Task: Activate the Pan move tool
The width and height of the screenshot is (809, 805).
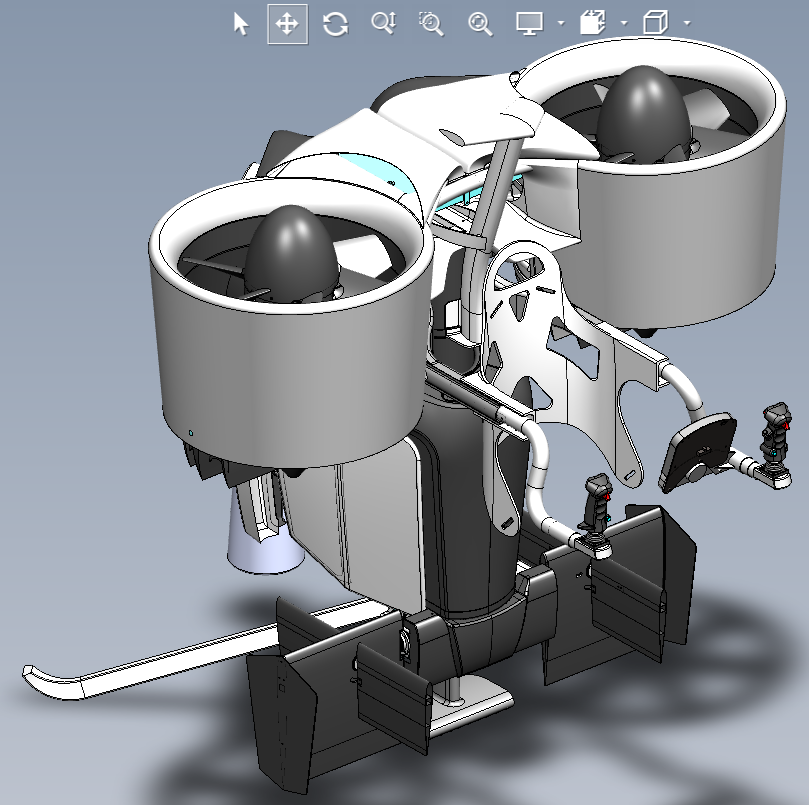Action: (x=287, y=24)
